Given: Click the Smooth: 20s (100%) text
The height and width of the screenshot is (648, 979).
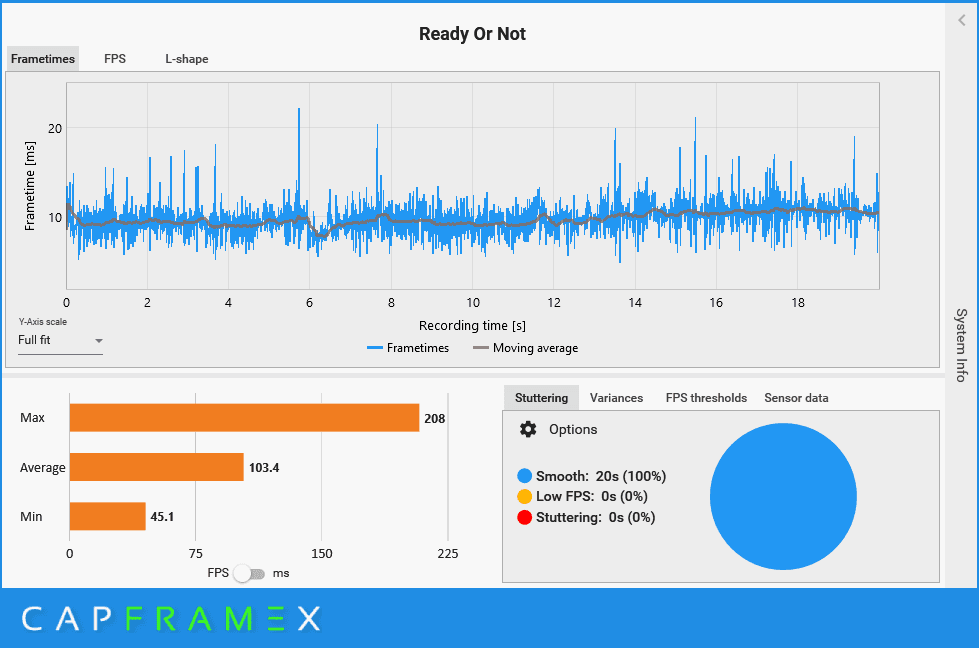Looking at the screenshot, I should 601,476.
